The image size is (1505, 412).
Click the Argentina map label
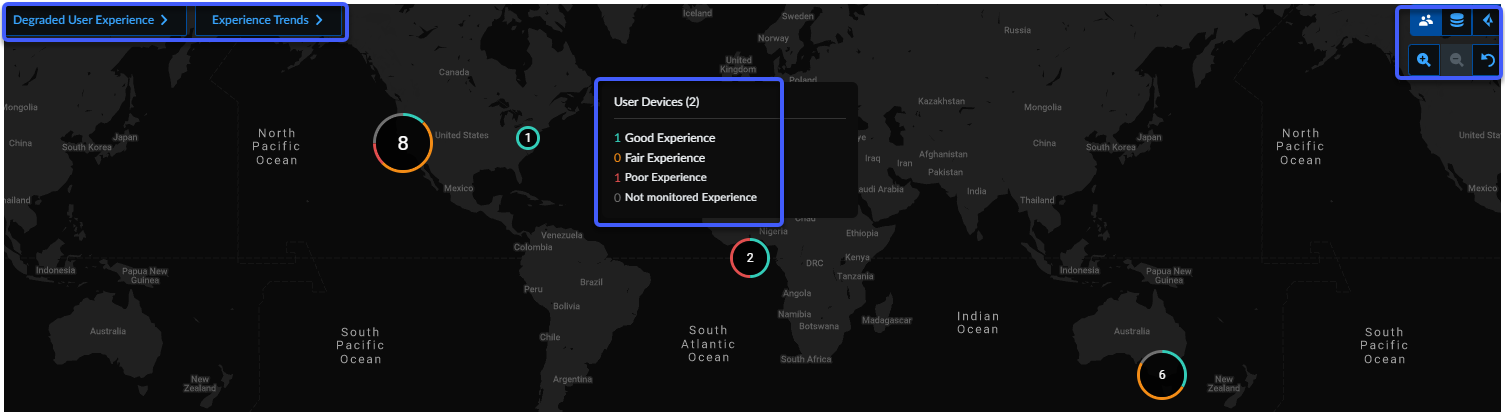pyautogui.click(x=573, y=379)
